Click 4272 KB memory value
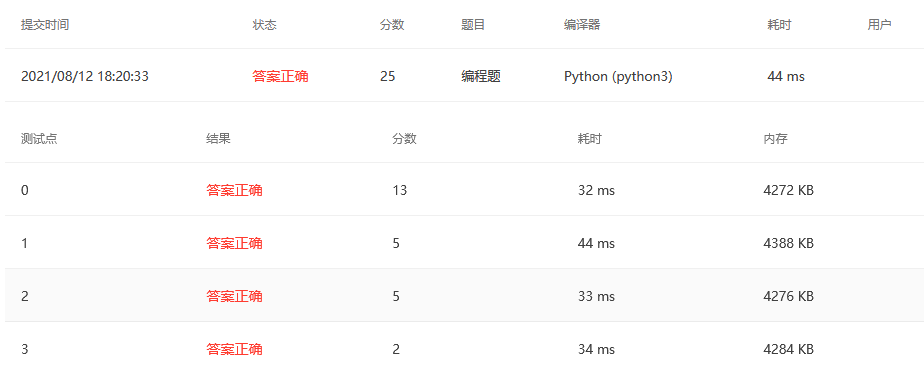Image resolution: width=924 pixels, height=371 pixels. coord(788,190)
